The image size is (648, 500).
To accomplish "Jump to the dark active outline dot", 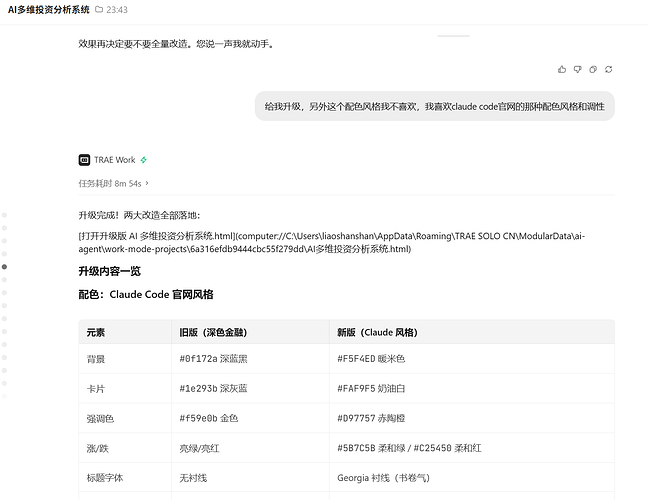I will click(5, 267).
